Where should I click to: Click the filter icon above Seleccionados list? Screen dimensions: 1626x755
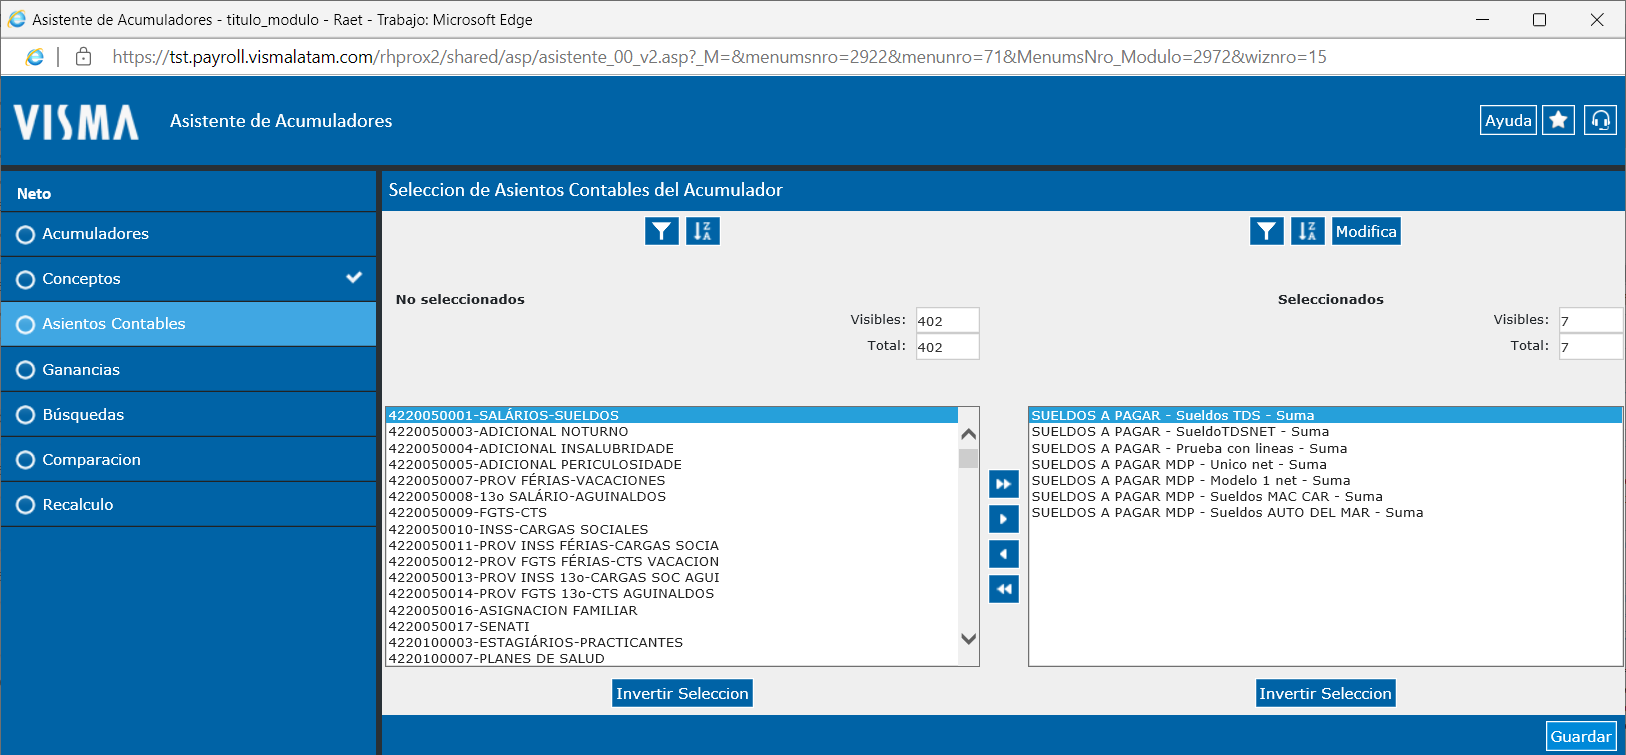[1267, 231]
